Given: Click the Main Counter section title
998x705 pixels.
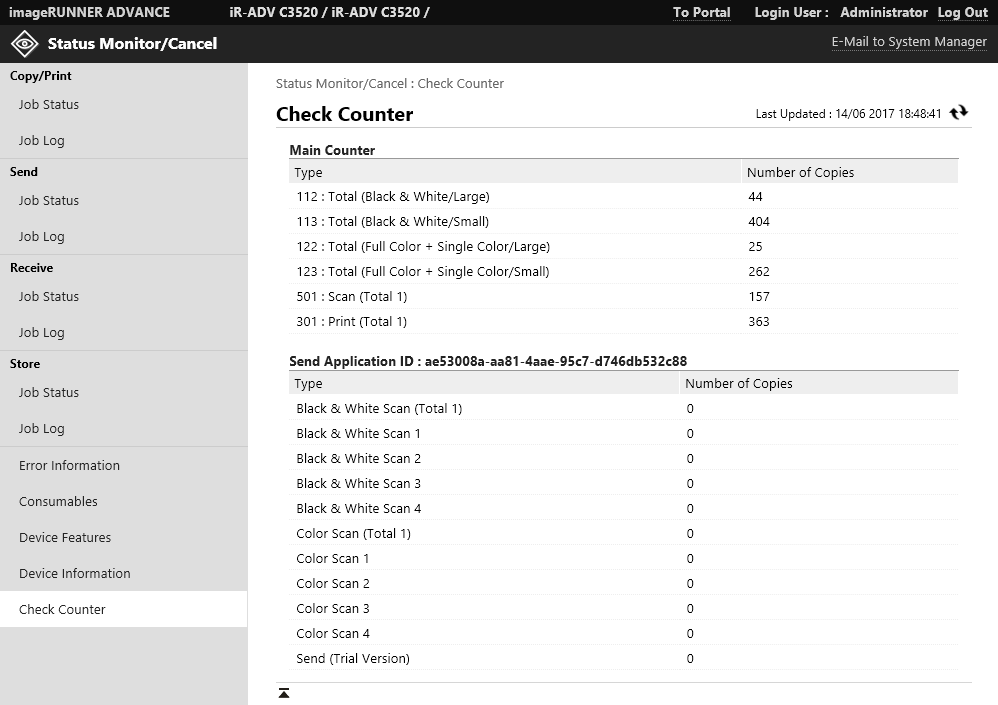Looking at the screenshot, I should [332, 150].
